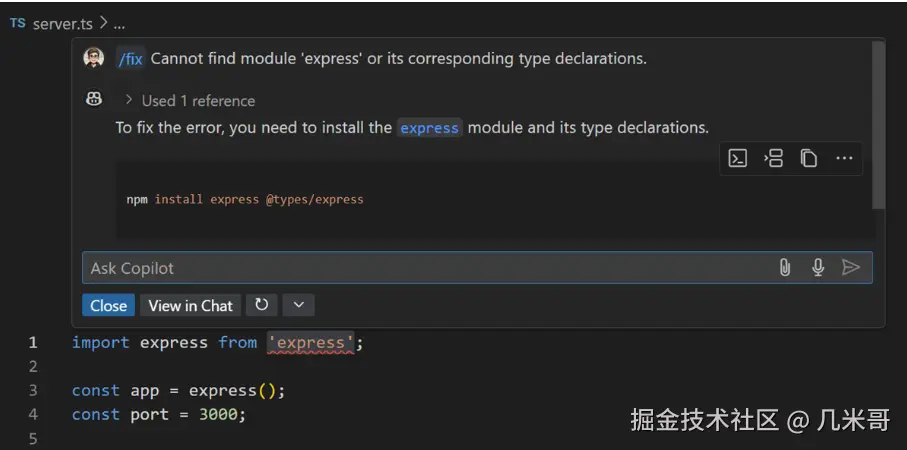Image resolution: width=907 pixels, height=450 pixels.
Task: Click the user avatar icon
Action: tap(94, 58)
